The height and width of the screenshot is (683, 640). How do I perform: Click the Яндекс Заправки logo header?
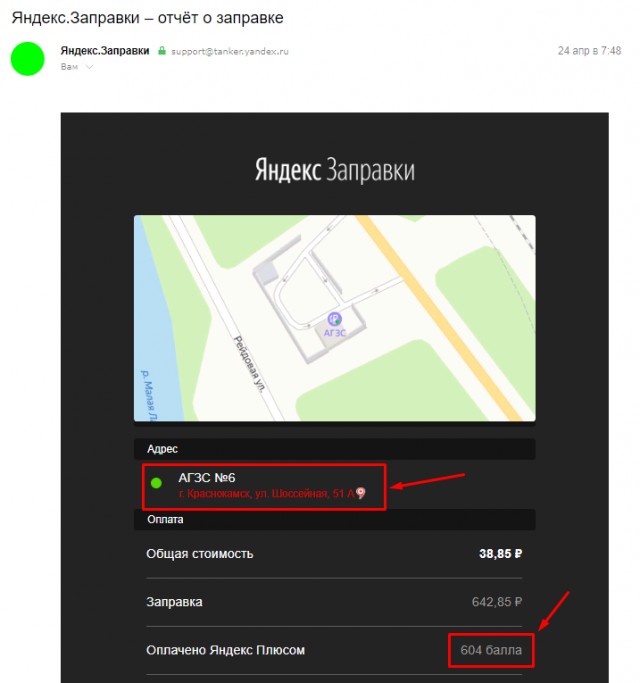click(335, 170)
